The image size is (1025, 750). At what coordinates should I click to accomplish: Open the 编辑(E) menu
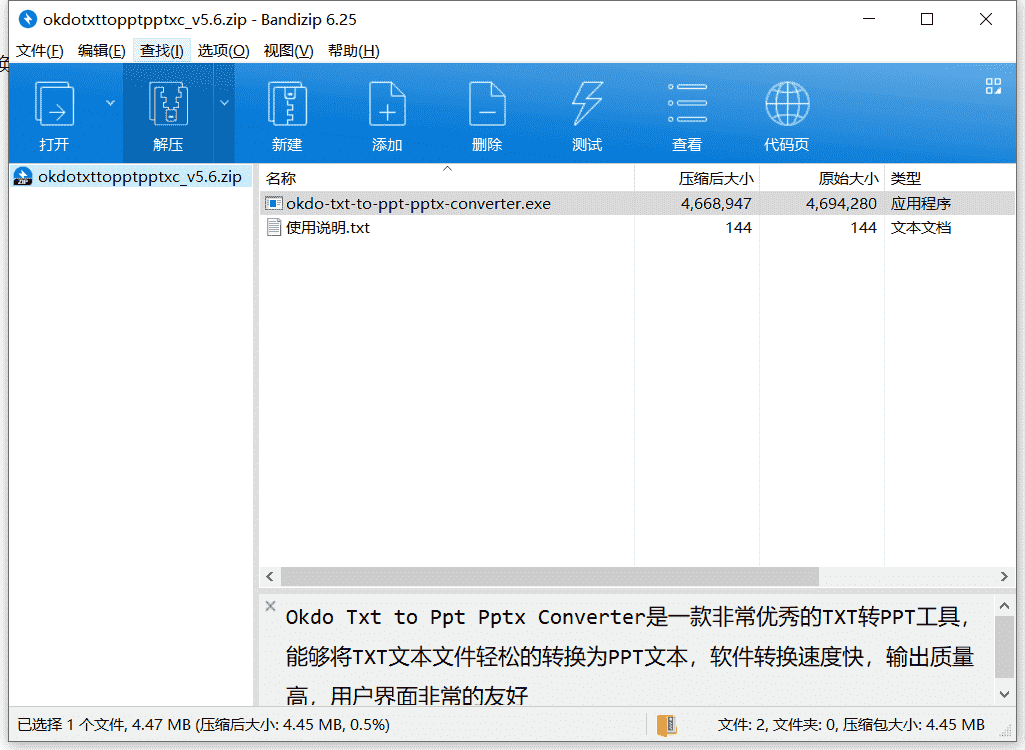[x=101, y=51]
